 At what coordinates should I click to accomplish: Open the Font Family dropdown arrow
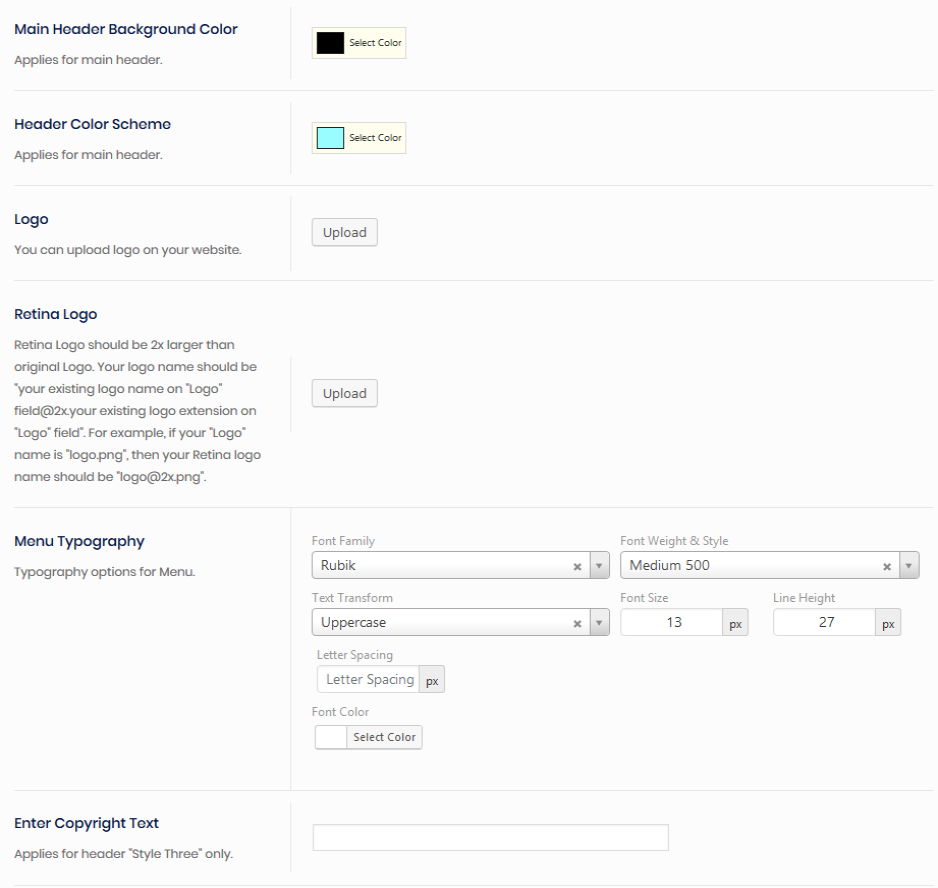tap(600, 566)
